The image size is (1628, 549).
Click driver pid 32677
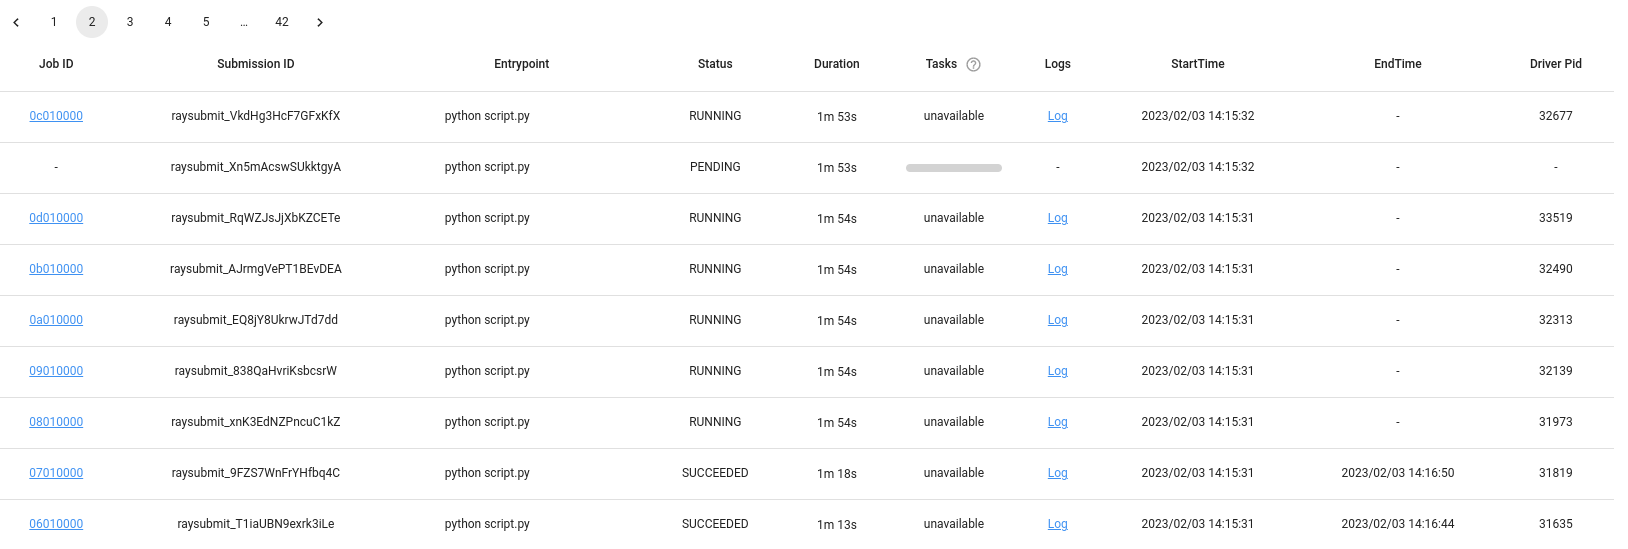(1556, 116)
